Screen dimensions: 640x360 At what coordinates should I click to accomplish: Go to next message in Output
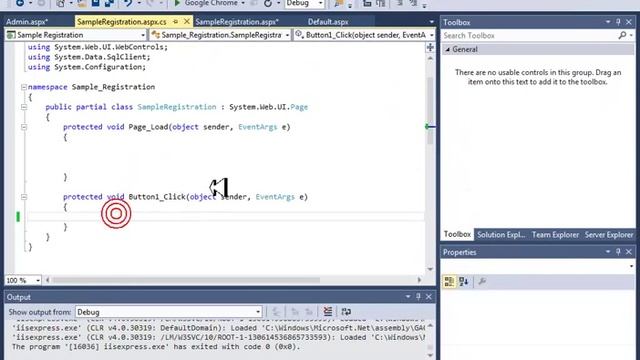[309, 312]
